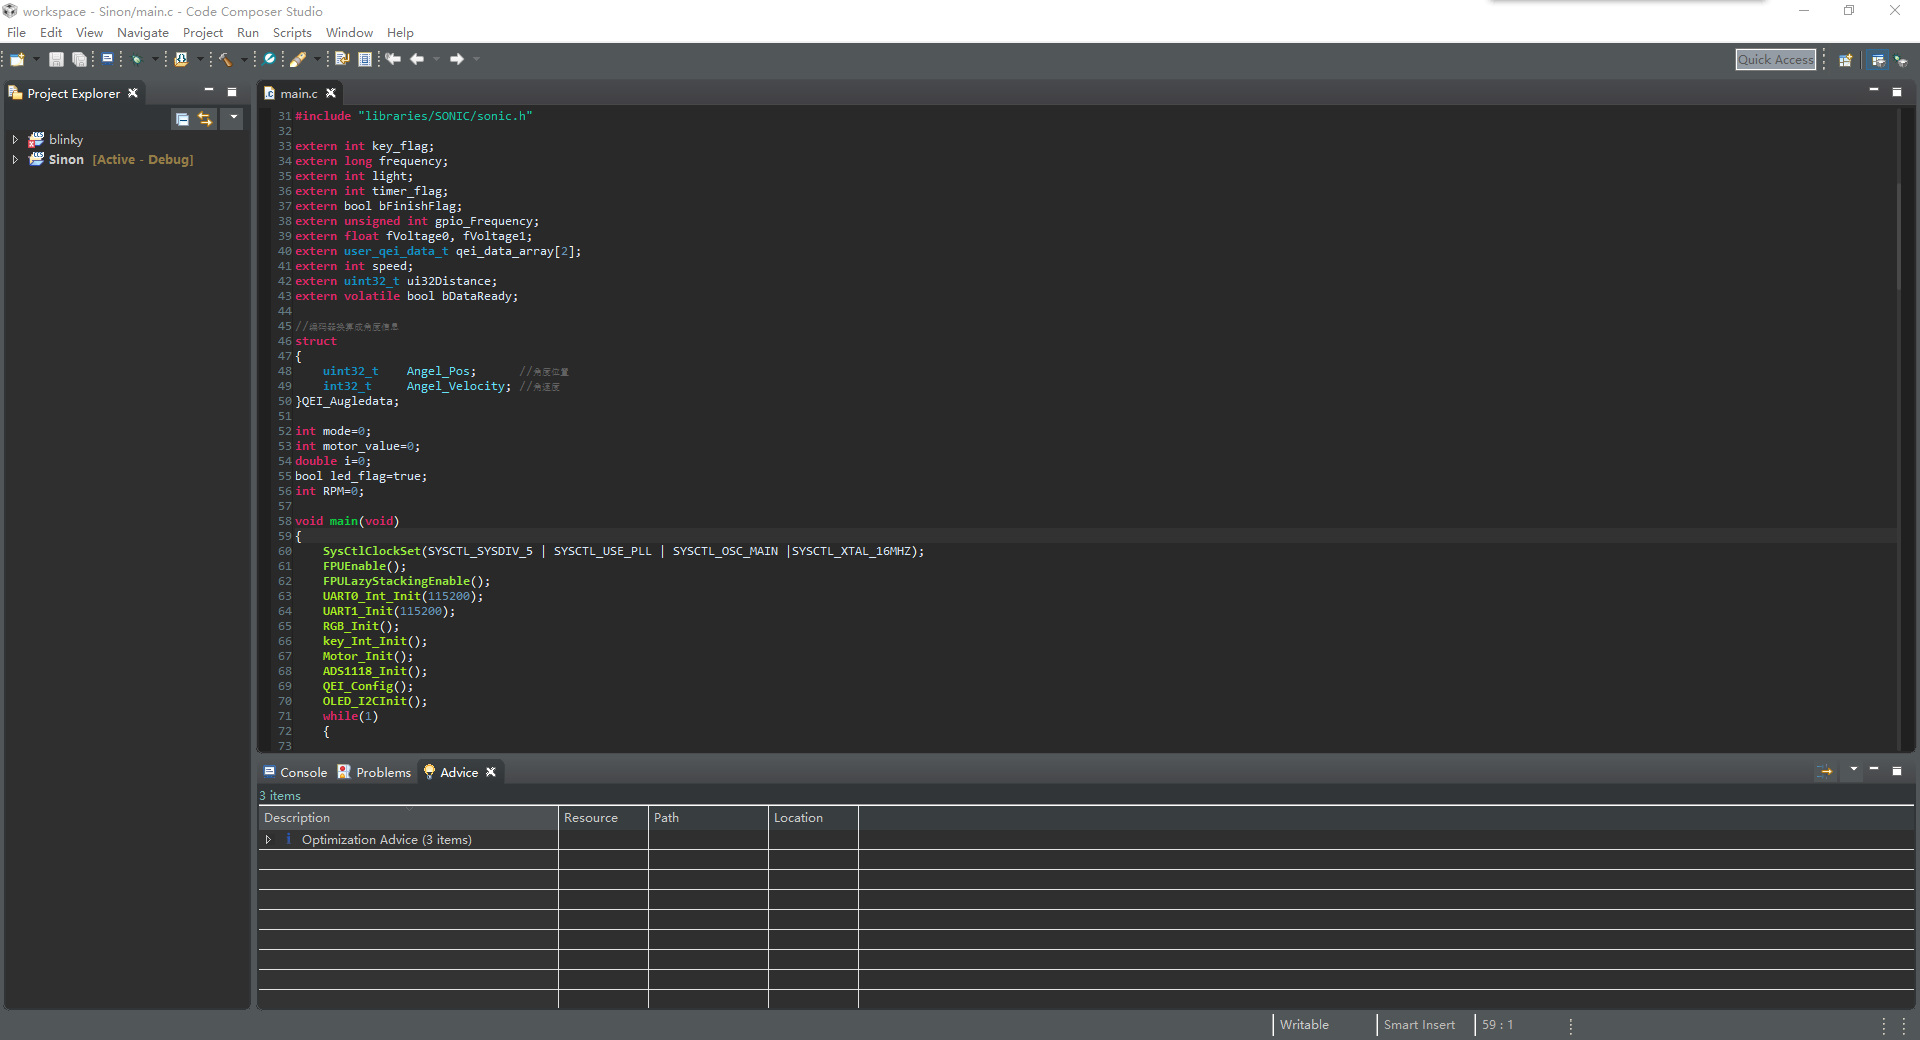The width and height of the screenshot is (1920, 1040).
Task: Open the File menu
Action: pyautogui.click(x=17, y=33)
